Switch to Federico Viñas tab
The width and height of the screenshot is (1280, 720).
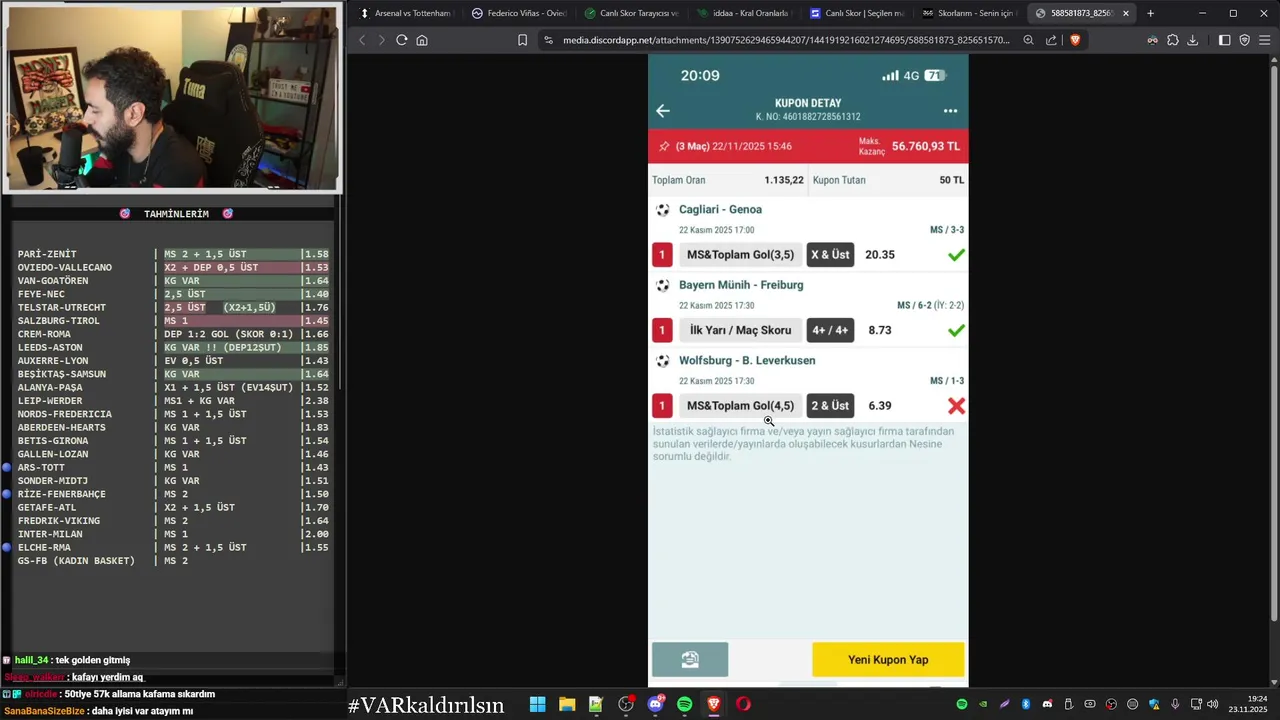[x=518, y=13]
